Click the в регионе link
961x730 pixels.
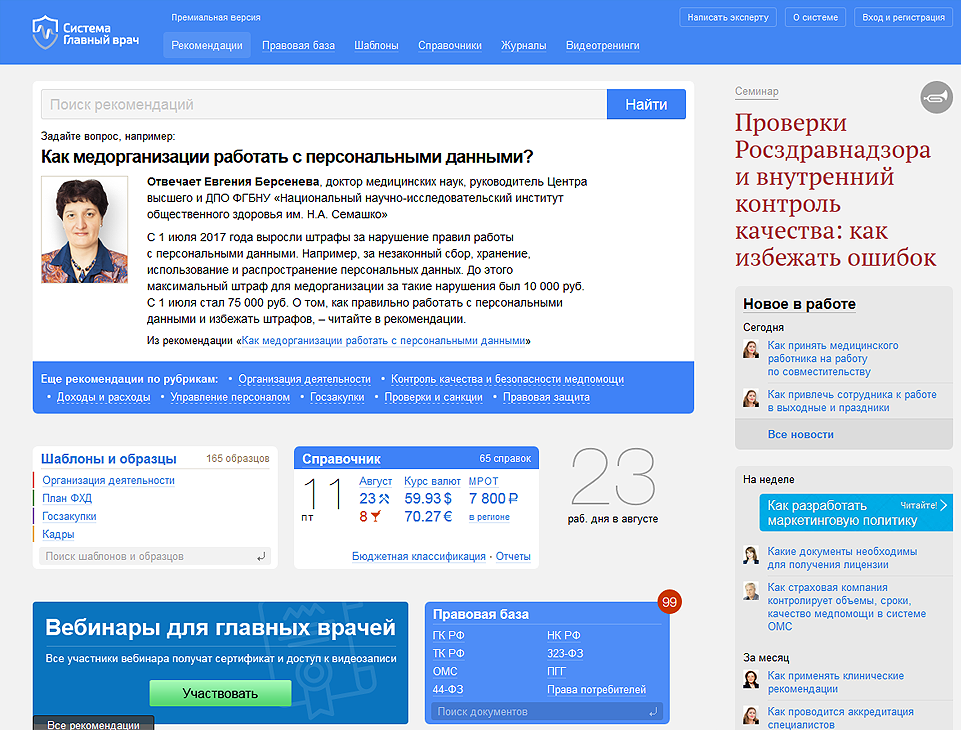[x=489, y=517]
